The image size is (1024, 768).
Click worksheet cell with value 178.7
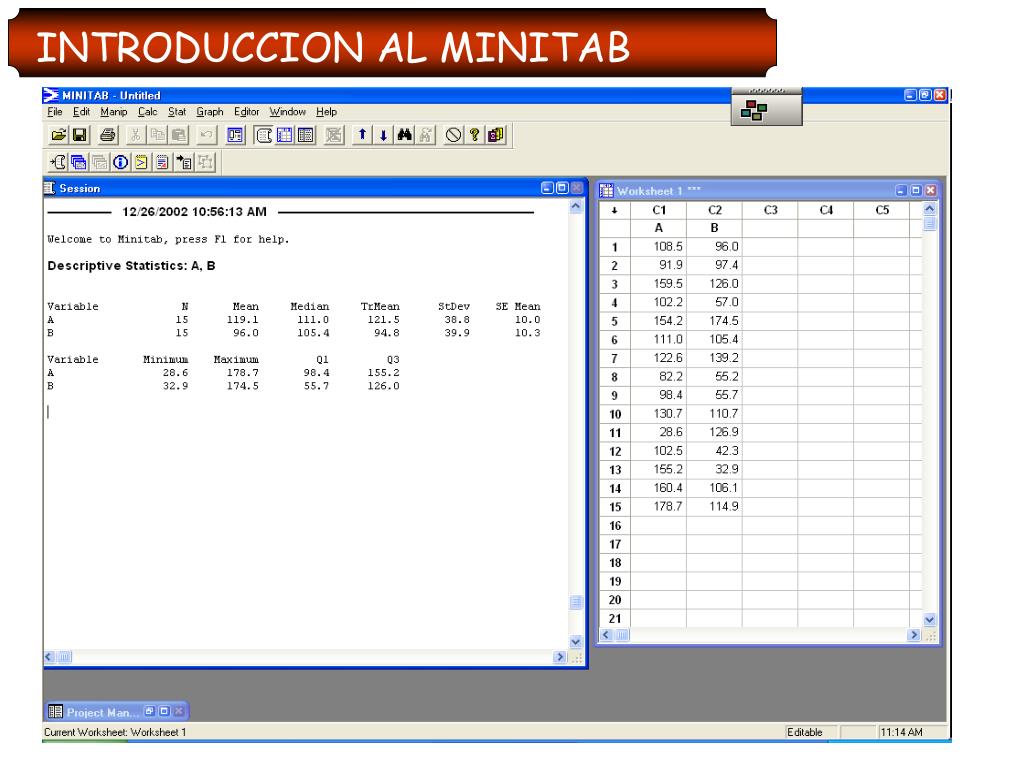[x=659, y=507]
